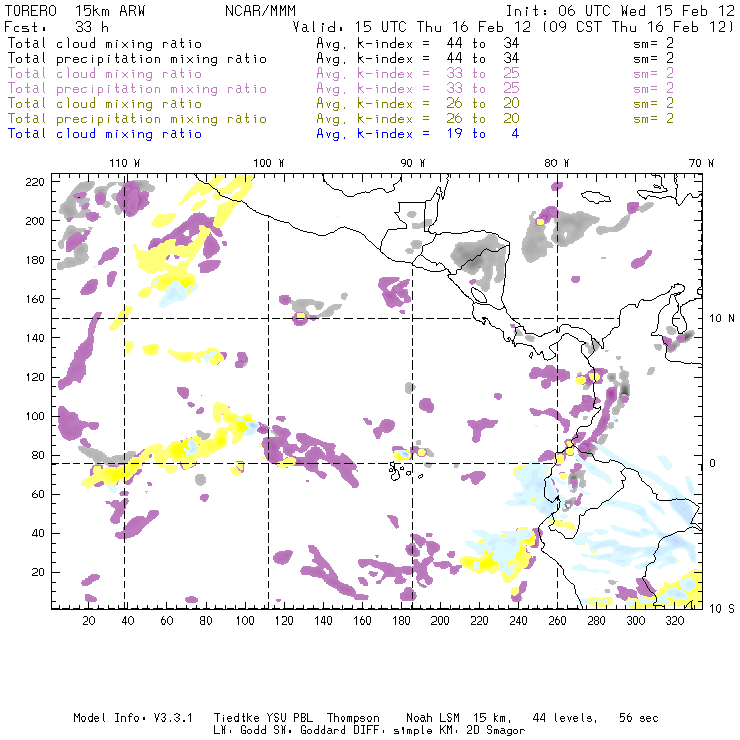Select the purple "Total precipitation mixing ratio" legend label

(x=137, y=89)
